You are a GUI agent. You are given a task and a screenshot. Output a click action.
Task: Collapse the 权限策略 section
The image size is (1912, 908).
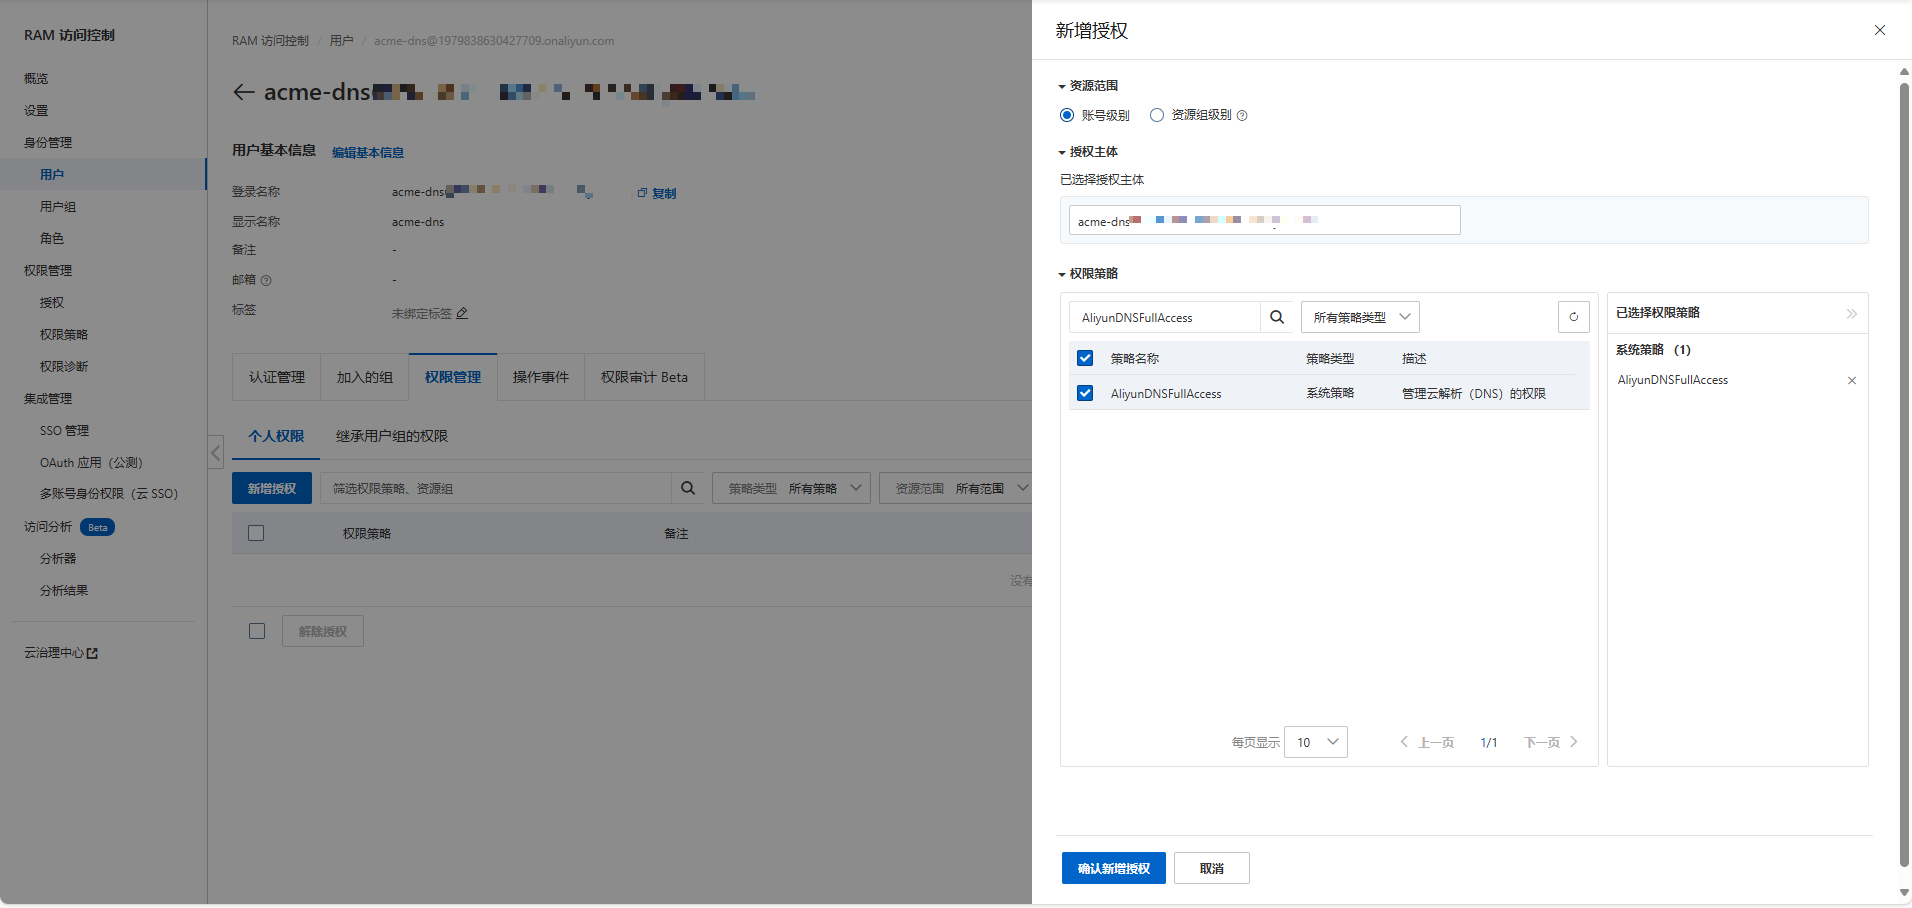[x=1062, y=274]
